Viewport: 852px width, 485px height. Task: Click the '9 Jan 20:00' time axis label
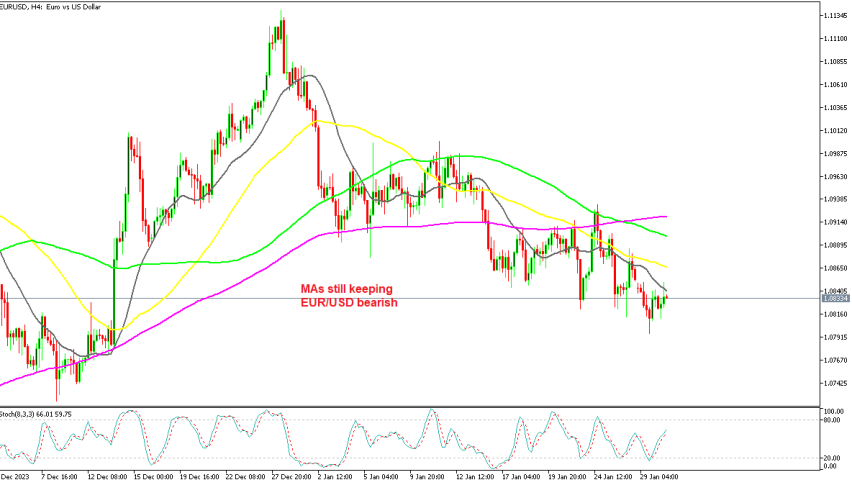tap(428, 477)
